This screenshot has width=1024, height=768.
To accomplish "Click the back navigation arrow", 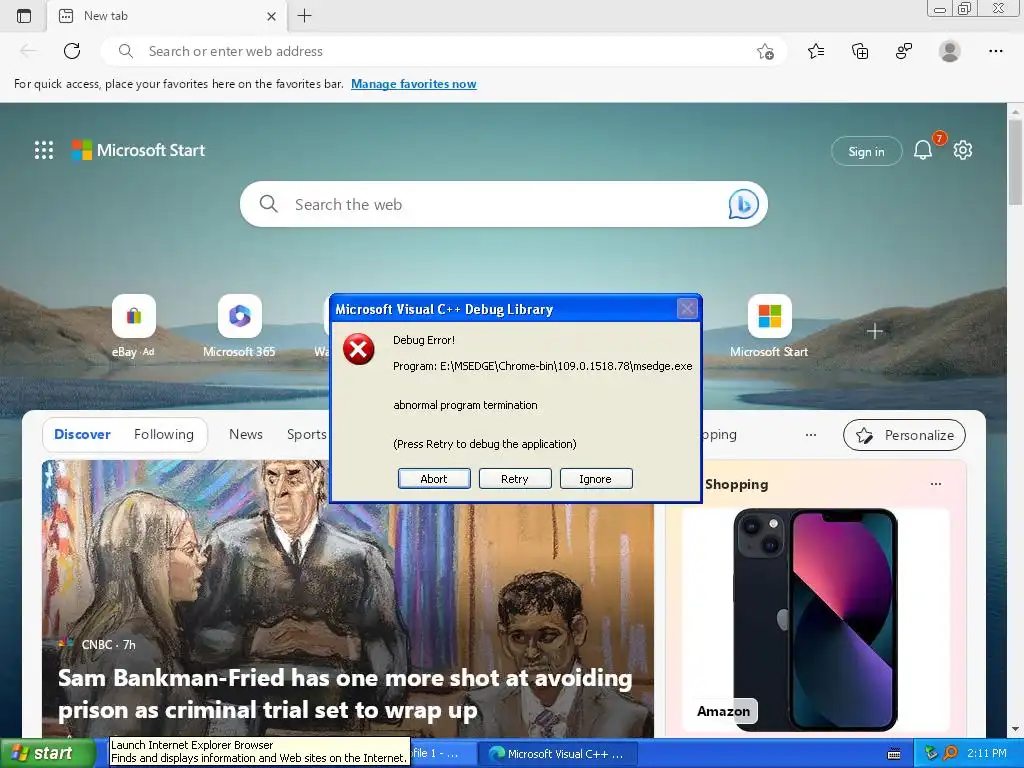I will 28,51.
